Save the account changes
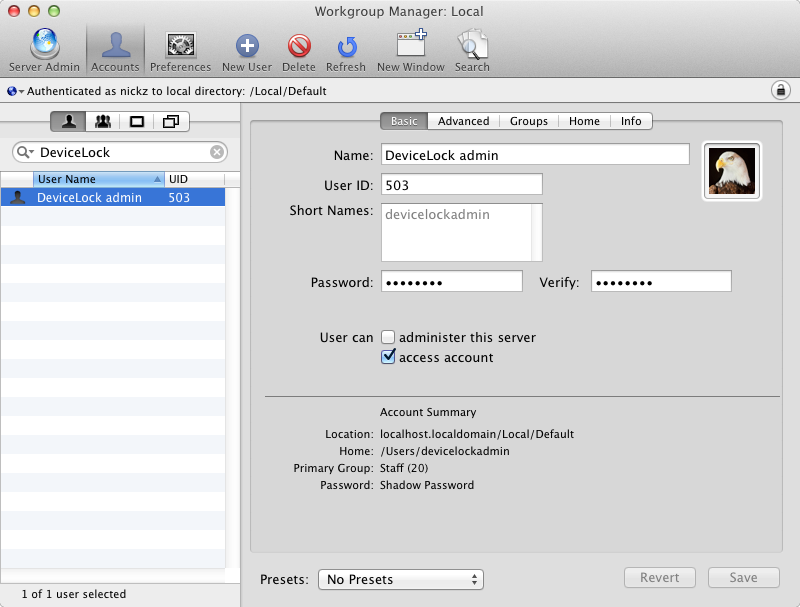 [743, 577]
